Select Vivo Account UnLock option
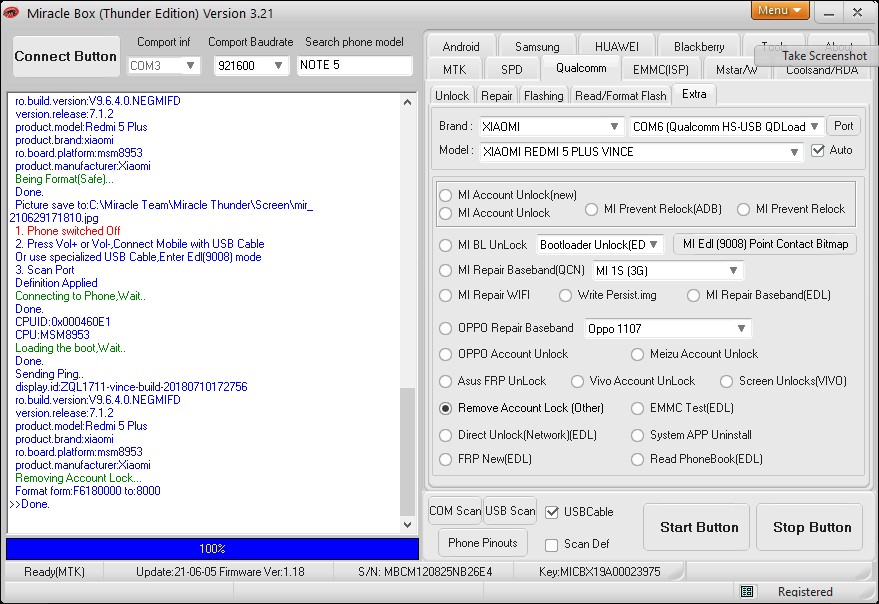Screen dimensions: 879x604 click(x=577, y=381)
